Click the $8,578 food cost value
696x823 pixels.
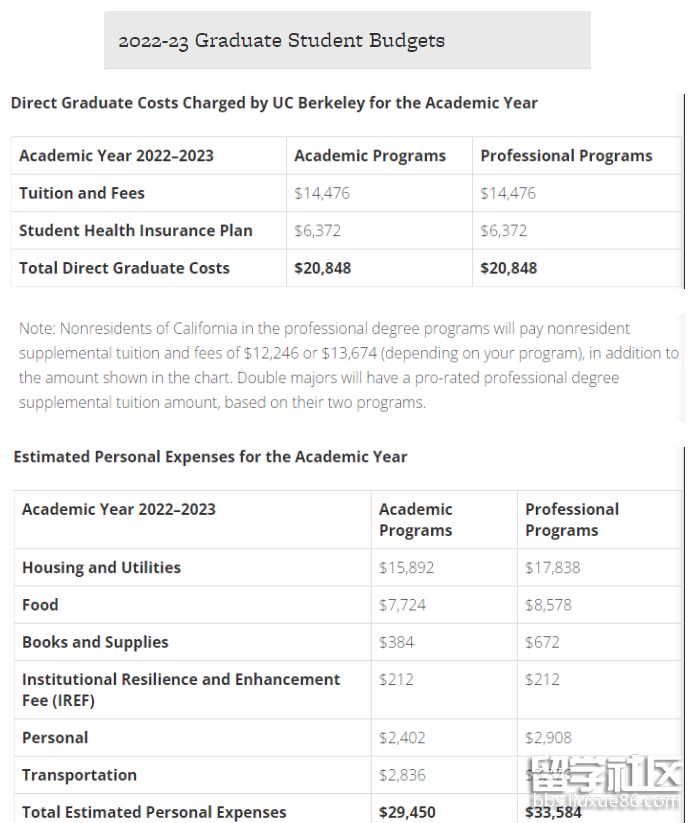click(x=549, y=605)
